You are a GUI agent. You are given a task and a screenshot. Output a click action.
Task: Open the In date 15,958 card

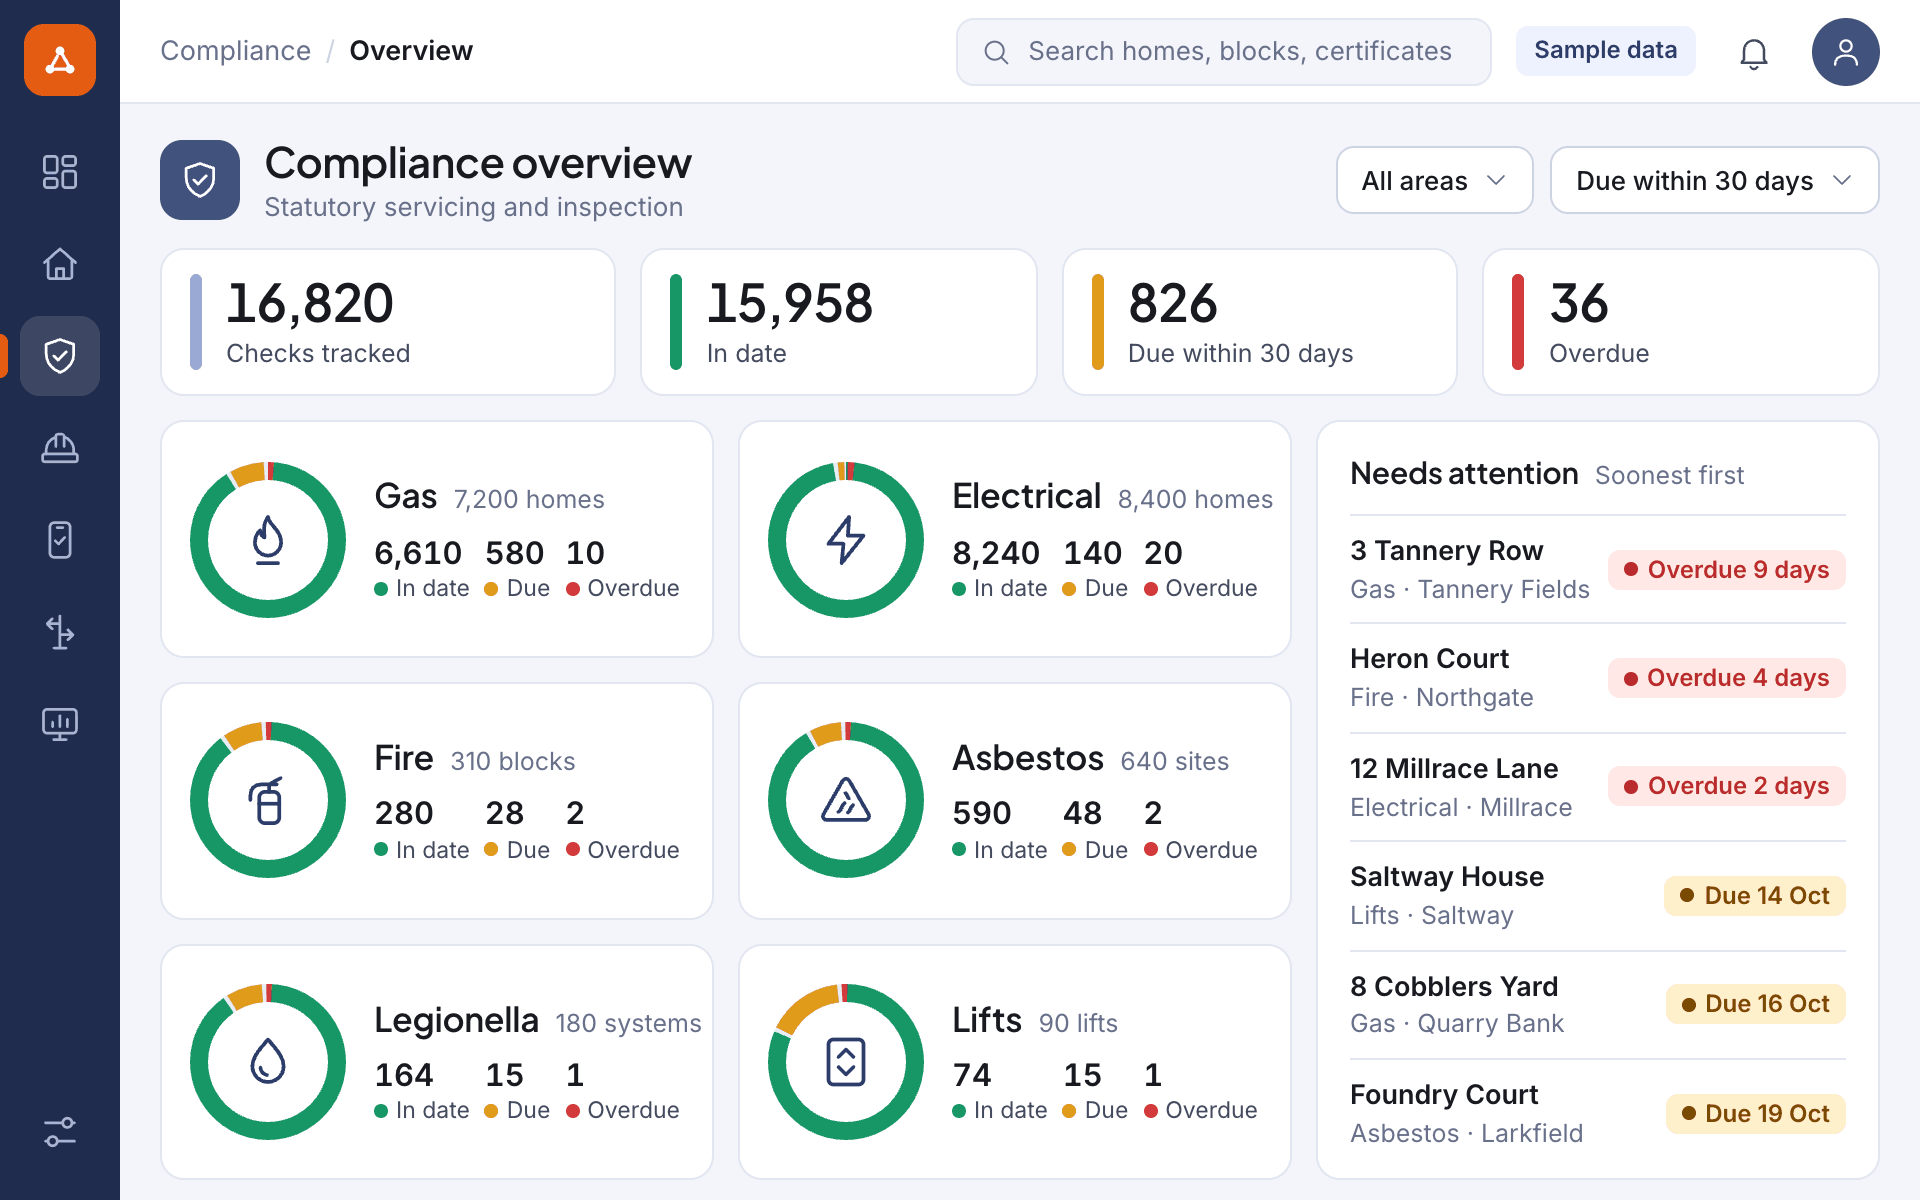(x=839, y=322)
